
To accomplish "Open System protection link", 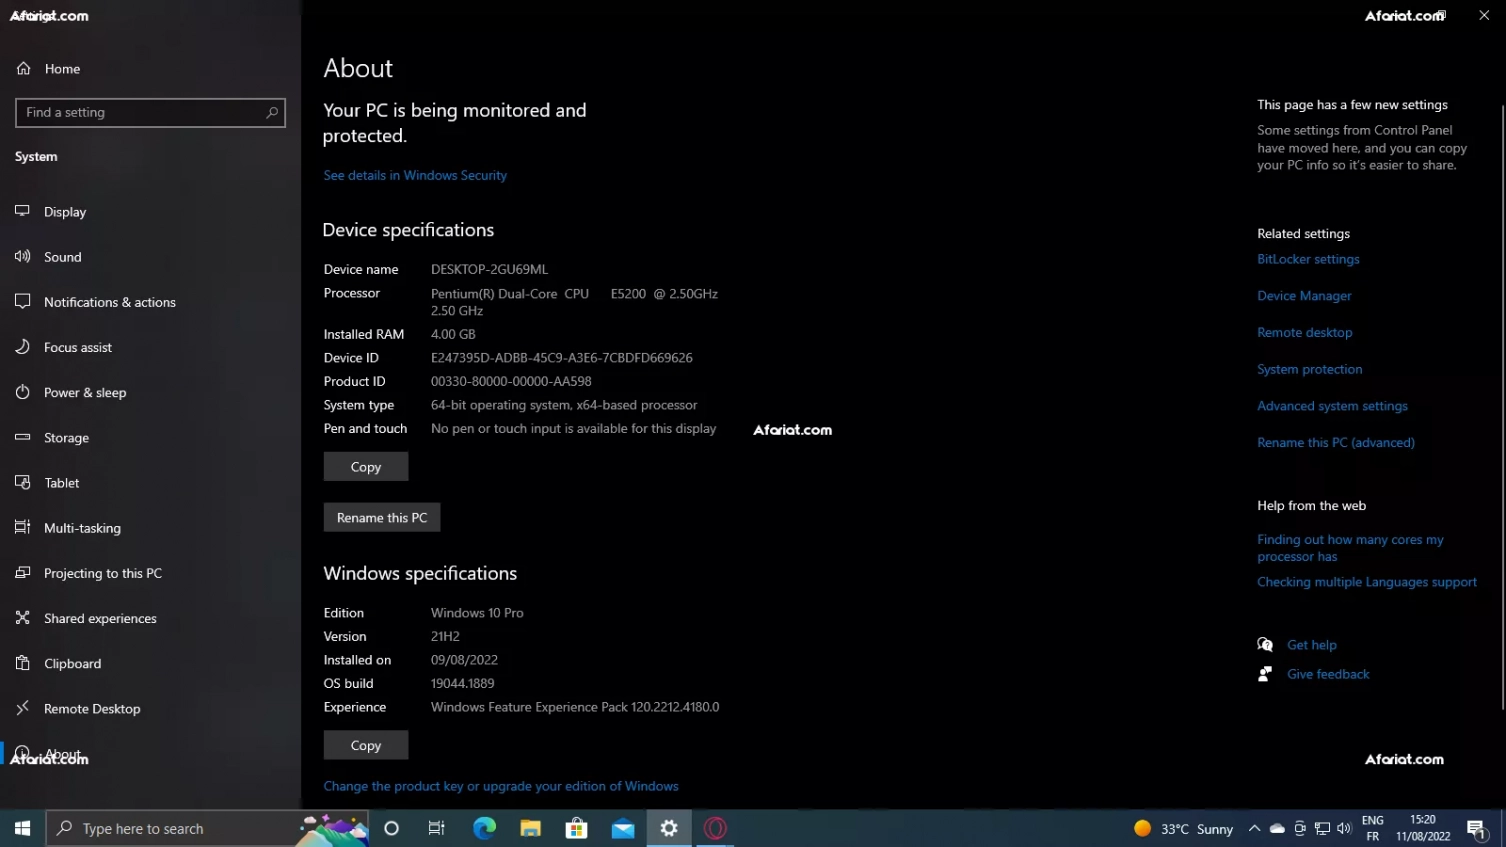I will pyautogui.click(x=1309, y=369).
